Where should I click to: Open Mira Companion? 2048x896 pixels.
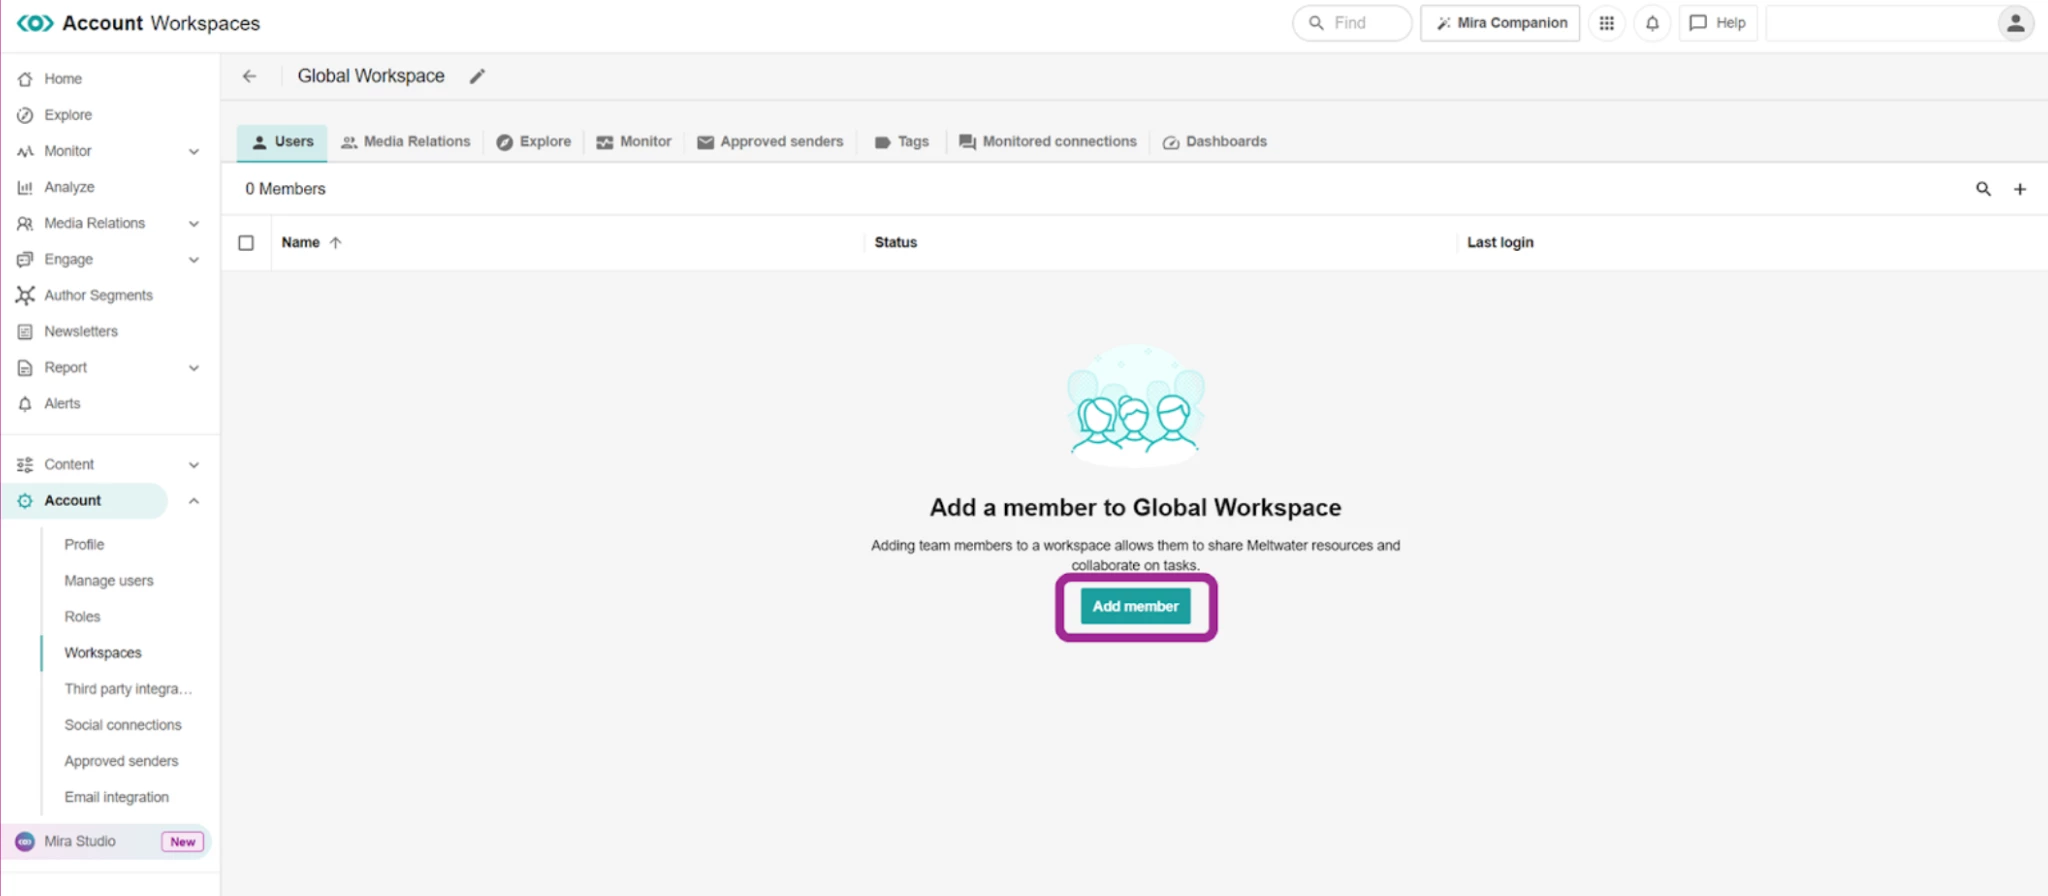(x=1500, y=23)
